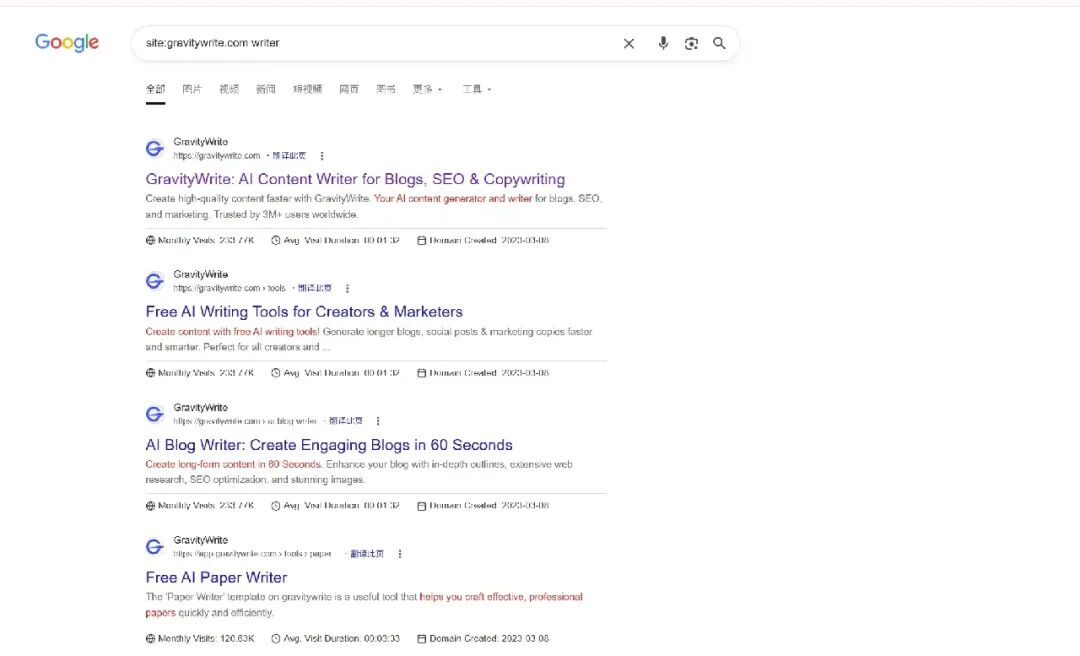Click Avg. Visit Duration 00:03:33 text
The width and height of the screenshot is (1080, 656).
342,639
